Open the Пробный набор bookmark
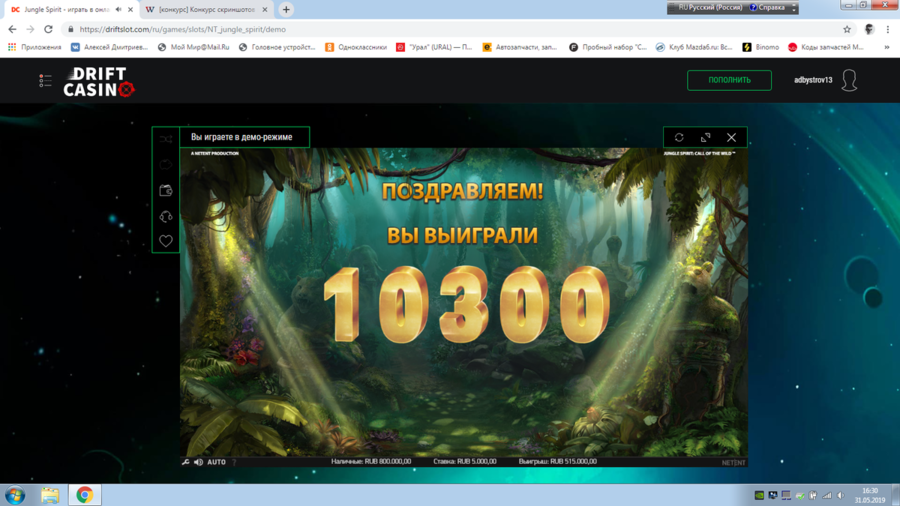The image size is (900, 506). point(608,47)
